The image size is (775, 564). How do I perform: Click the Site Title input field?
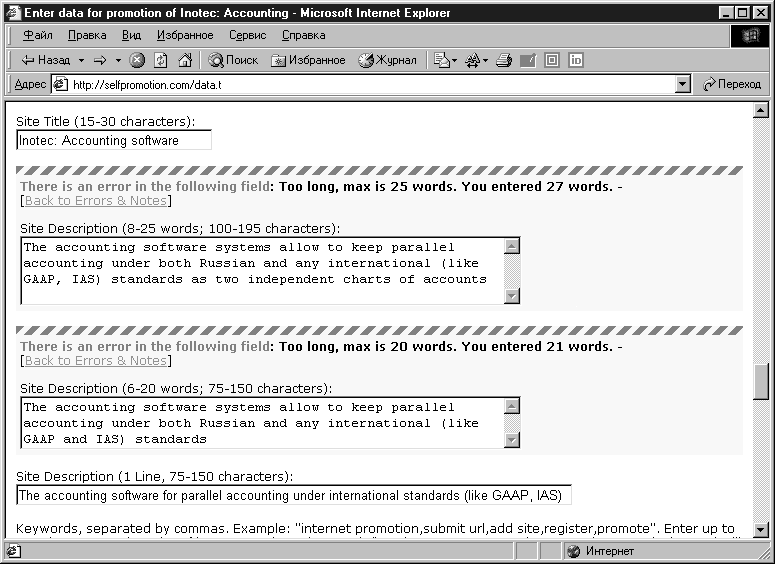click(x=114, y=140)
